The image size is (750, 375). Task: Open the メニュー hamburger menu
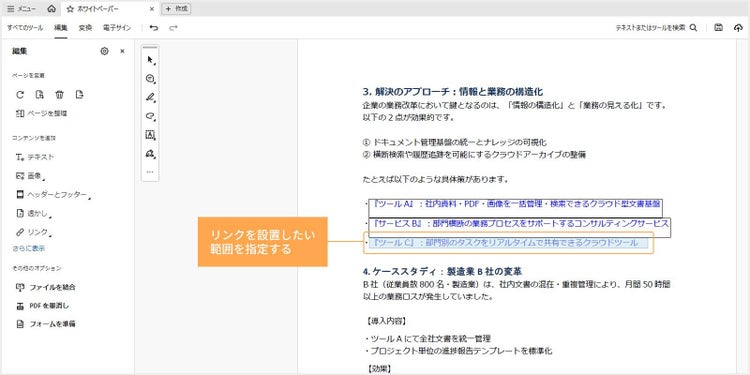click(x=21, y=9)
